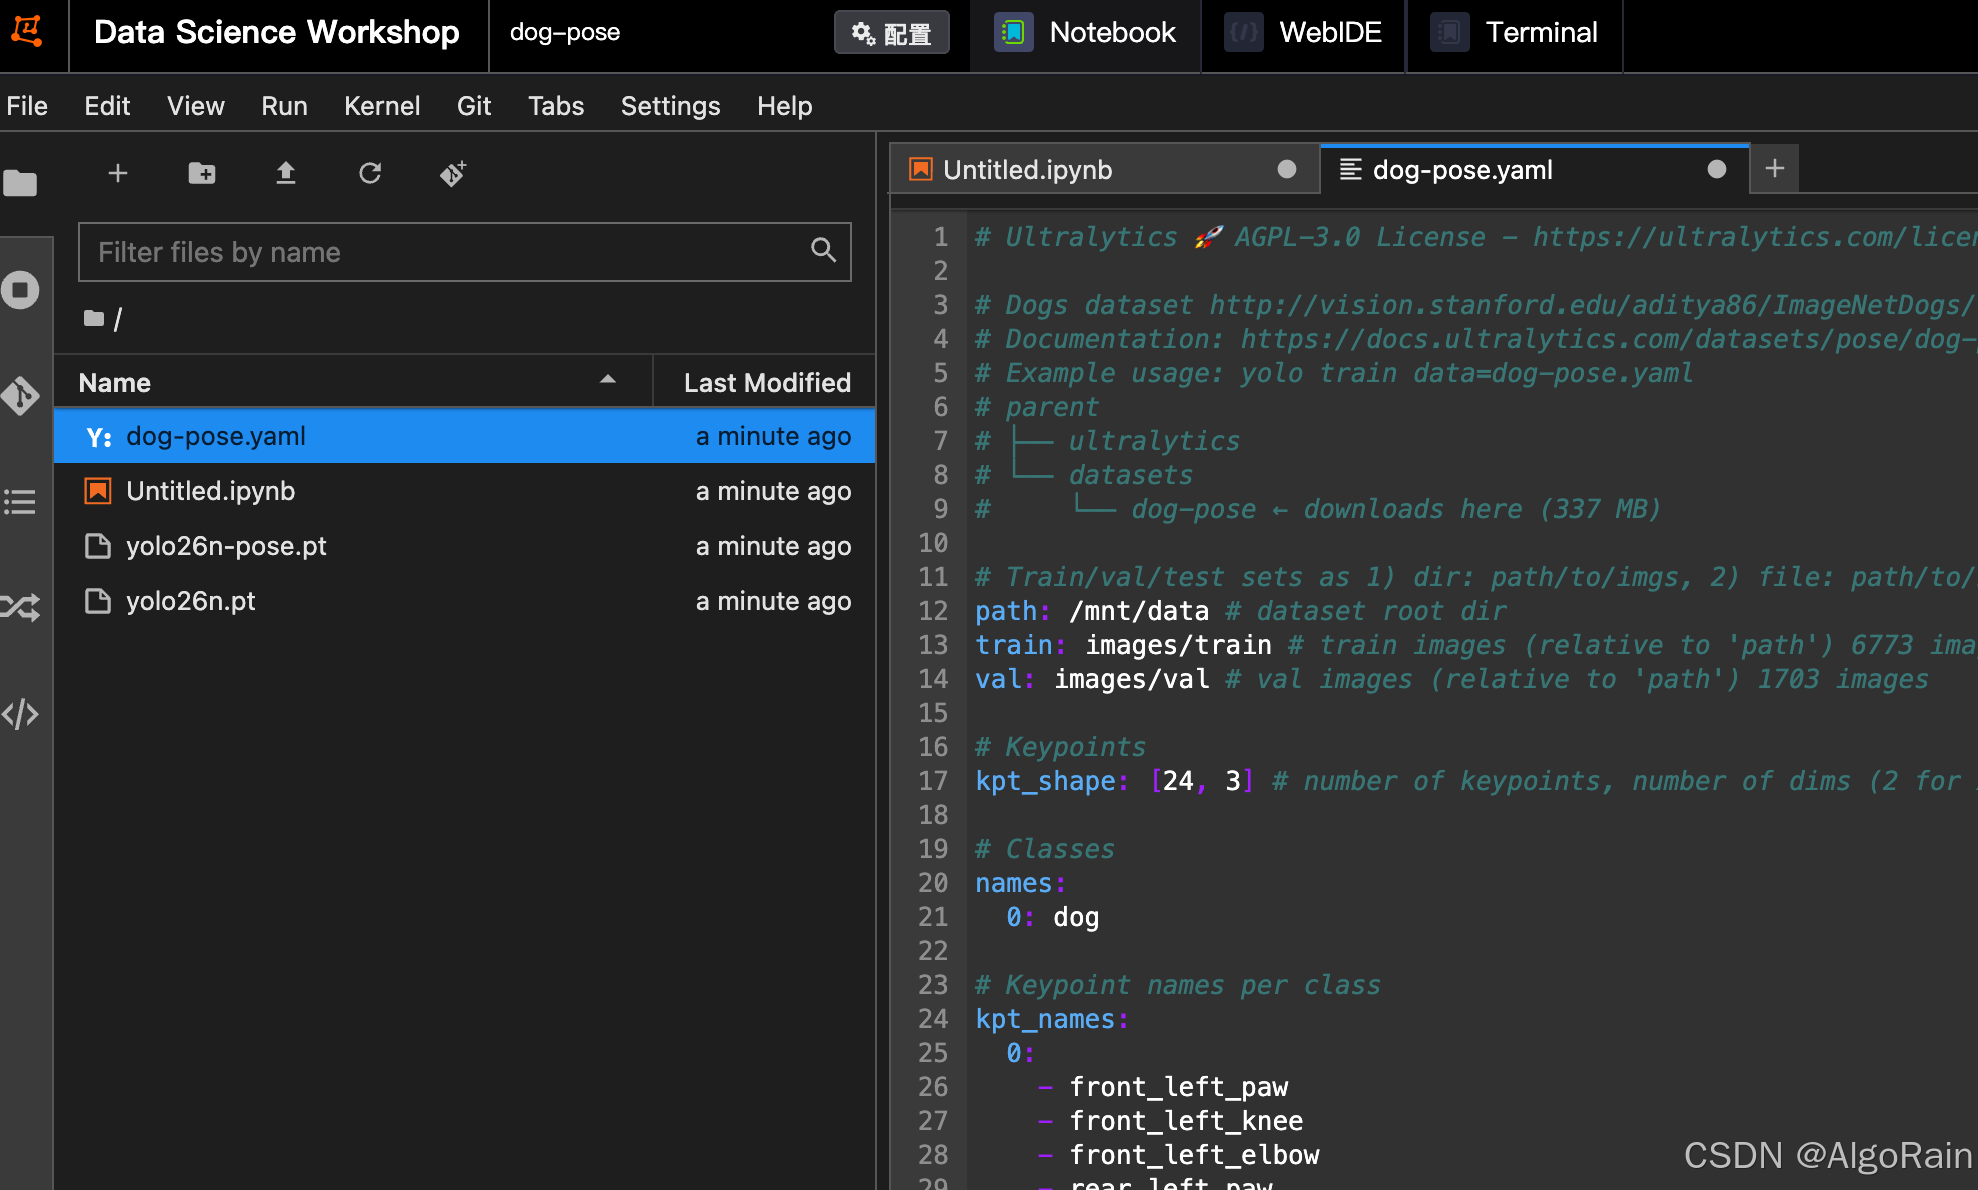Sort files by Last Modified column
Viewport: 1978px width, 1190px height.
point(766,382)
